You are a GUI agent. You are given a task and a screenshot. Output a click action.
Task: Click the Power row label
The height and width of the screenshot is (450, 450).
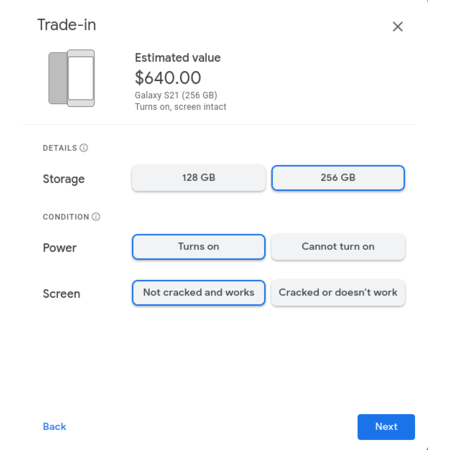pyautogui.click(x=60, y=248)
